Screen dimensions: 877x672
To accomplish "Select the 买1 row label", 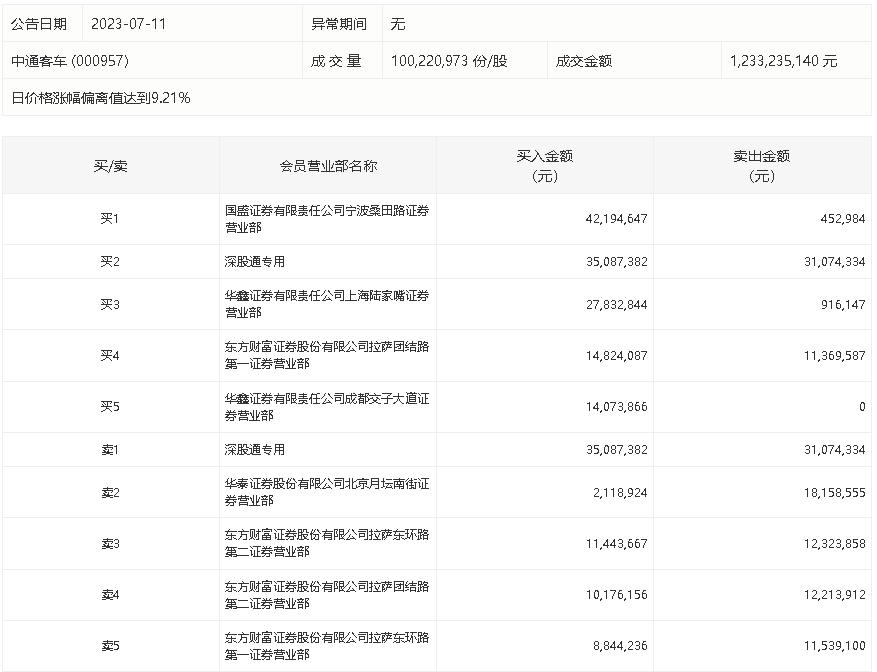I will click(x=110, y=219).
